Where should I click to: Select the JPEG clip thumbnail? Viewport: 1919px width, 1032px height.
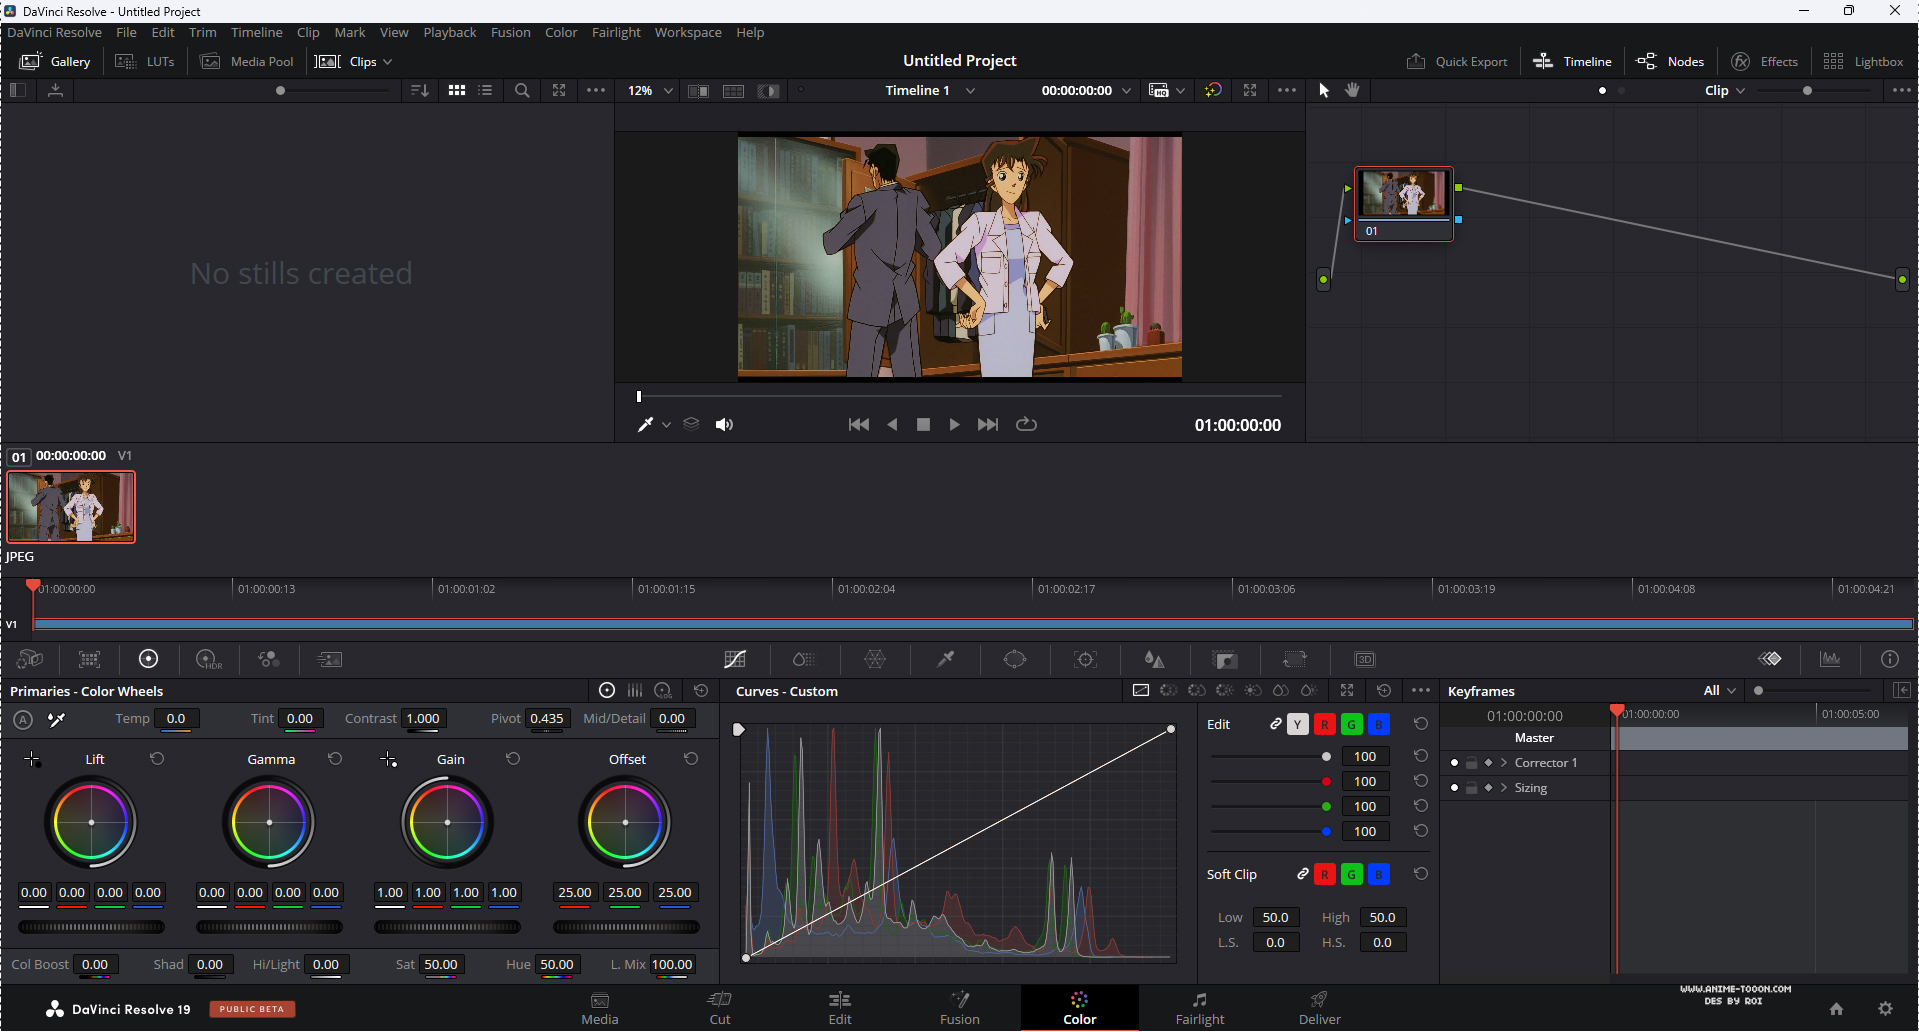(x=71, y=507)
